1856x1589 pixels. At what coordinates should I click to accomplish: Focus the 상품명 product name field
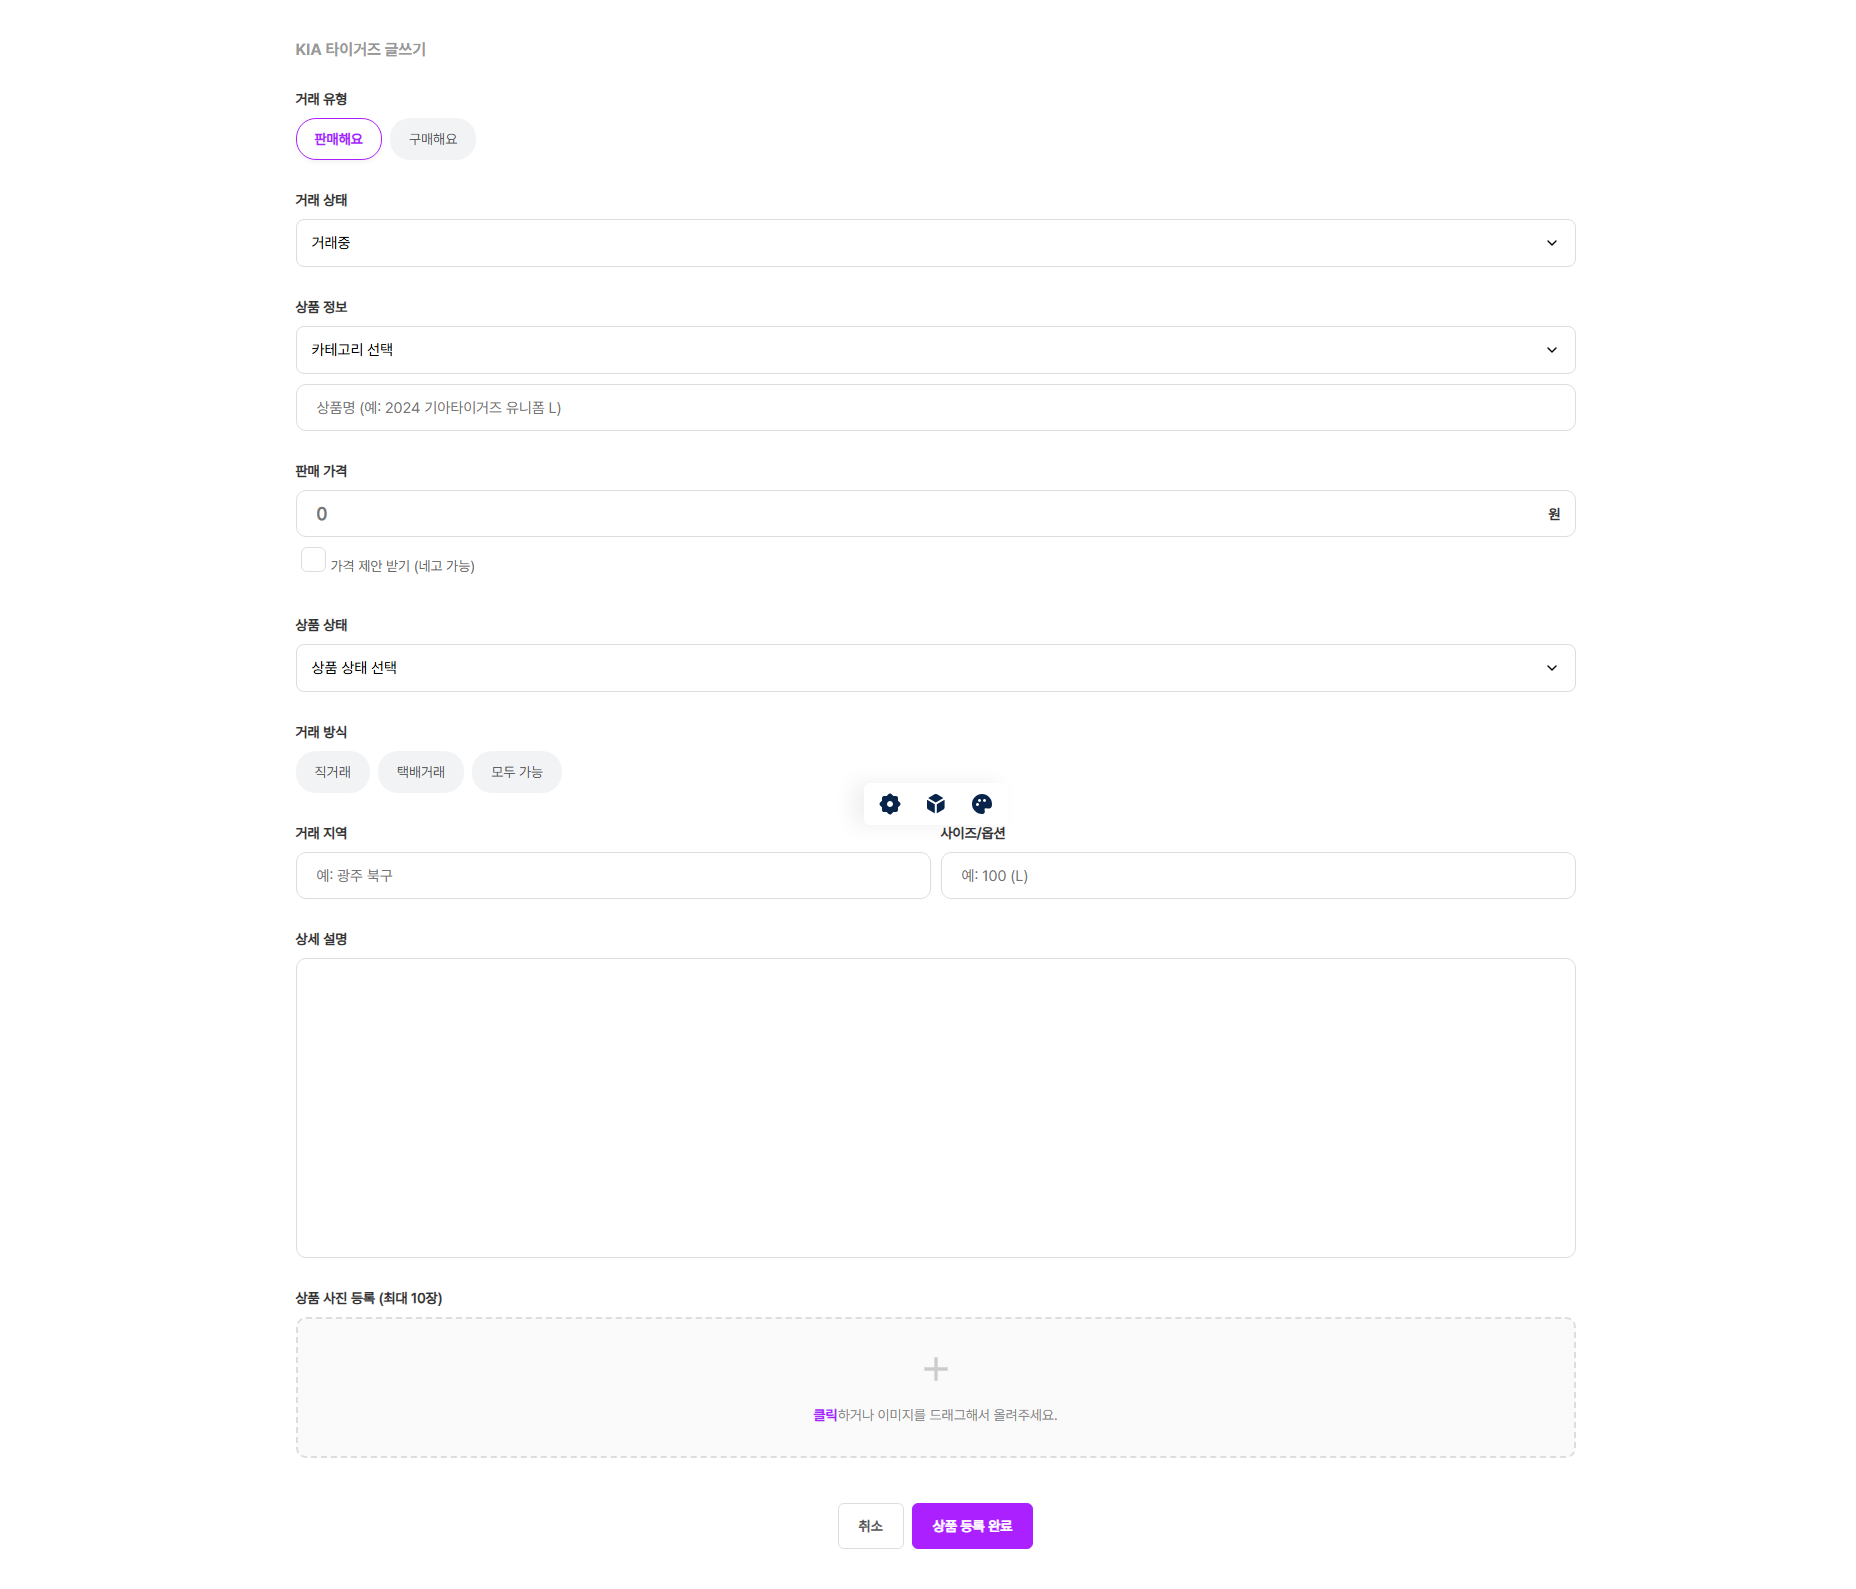click(x=935, y=408)
